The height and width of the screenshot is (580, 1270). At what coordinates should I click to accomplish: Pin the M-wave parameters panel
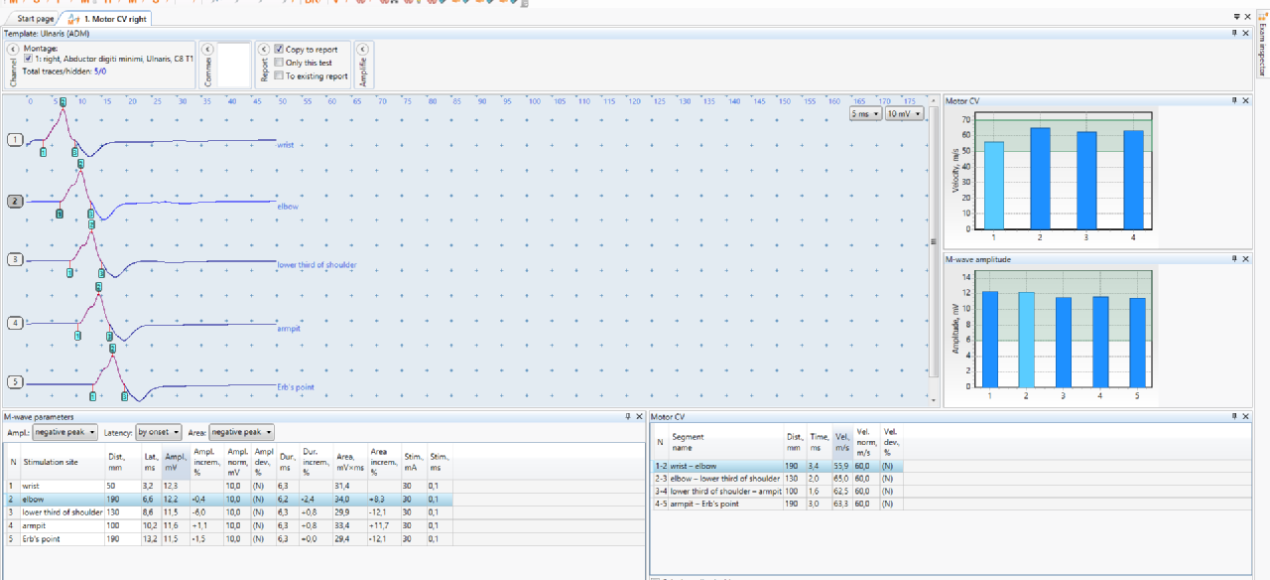[627, 416]
